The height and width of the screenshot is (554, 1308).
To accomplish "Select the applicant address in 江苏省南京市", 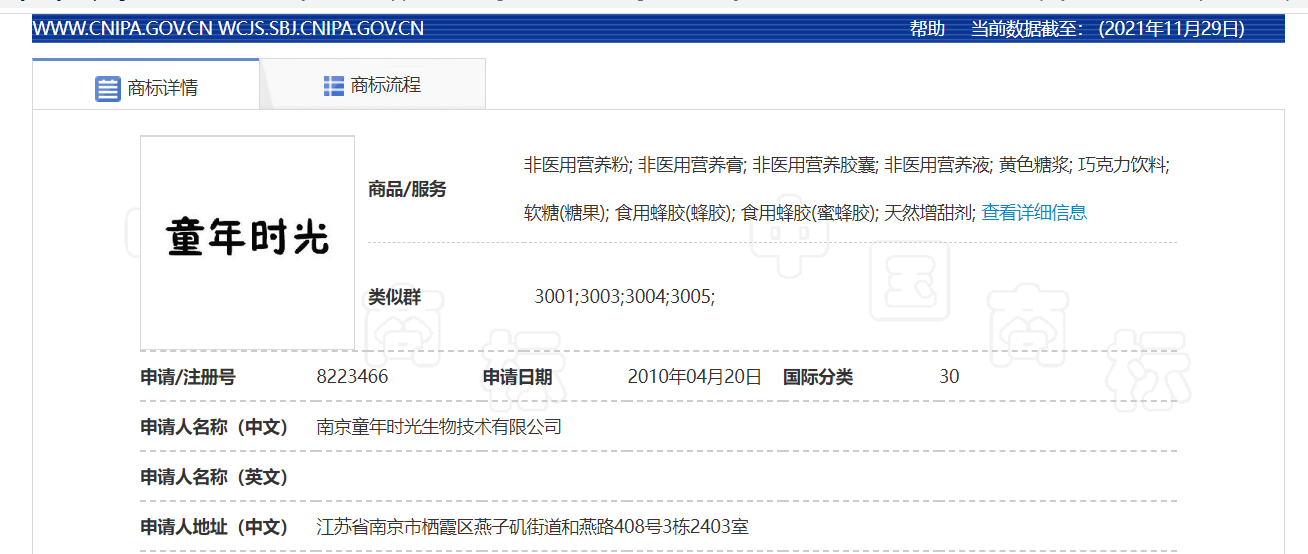I will click(533, 526).
